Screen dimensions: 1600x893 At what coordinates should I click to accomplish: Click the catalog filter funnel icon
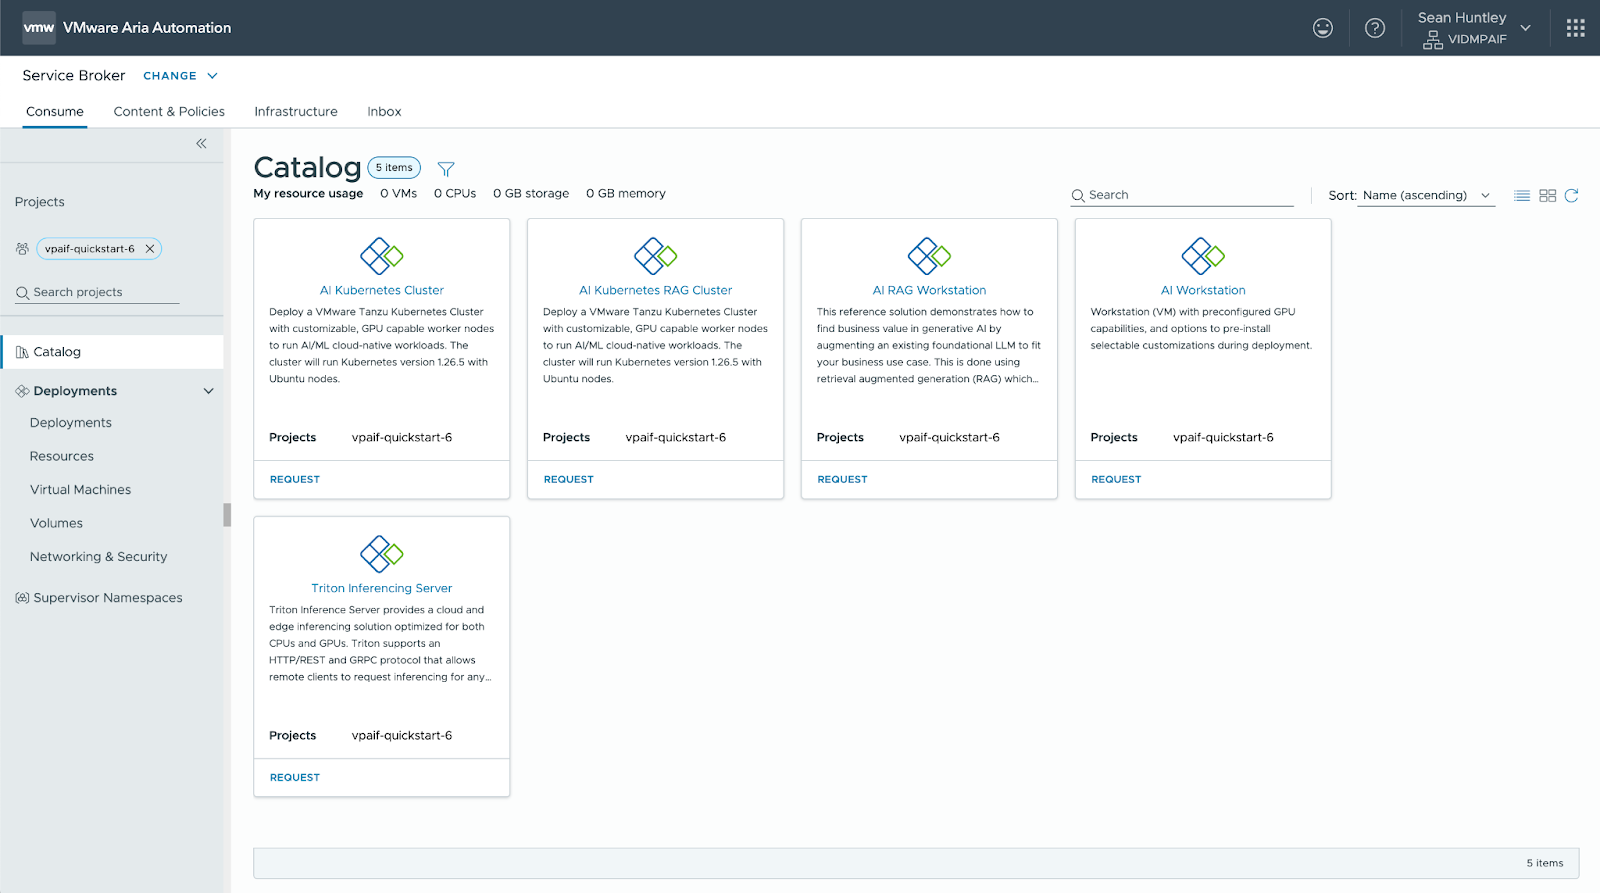pos(446,169)
